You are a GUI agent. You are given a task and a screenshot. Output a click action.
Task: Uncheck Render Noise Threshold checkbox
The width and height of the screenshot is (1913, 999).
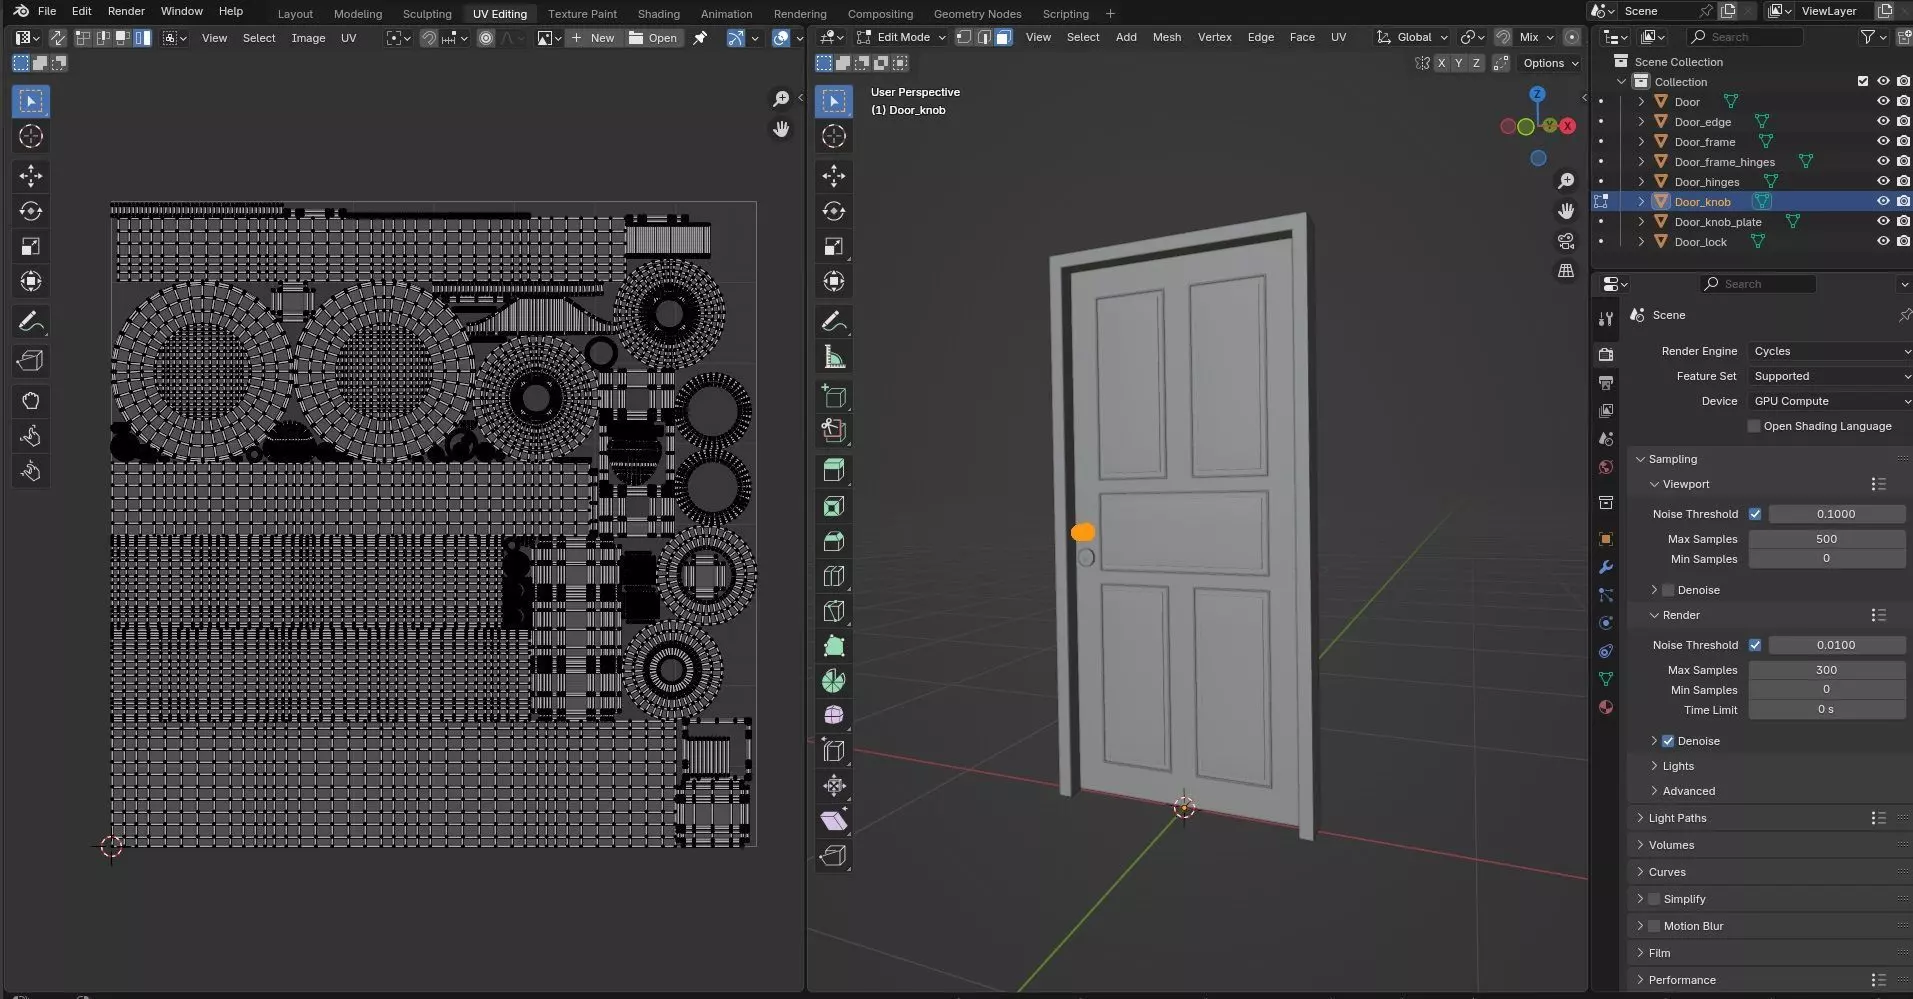coord(1755,645)
